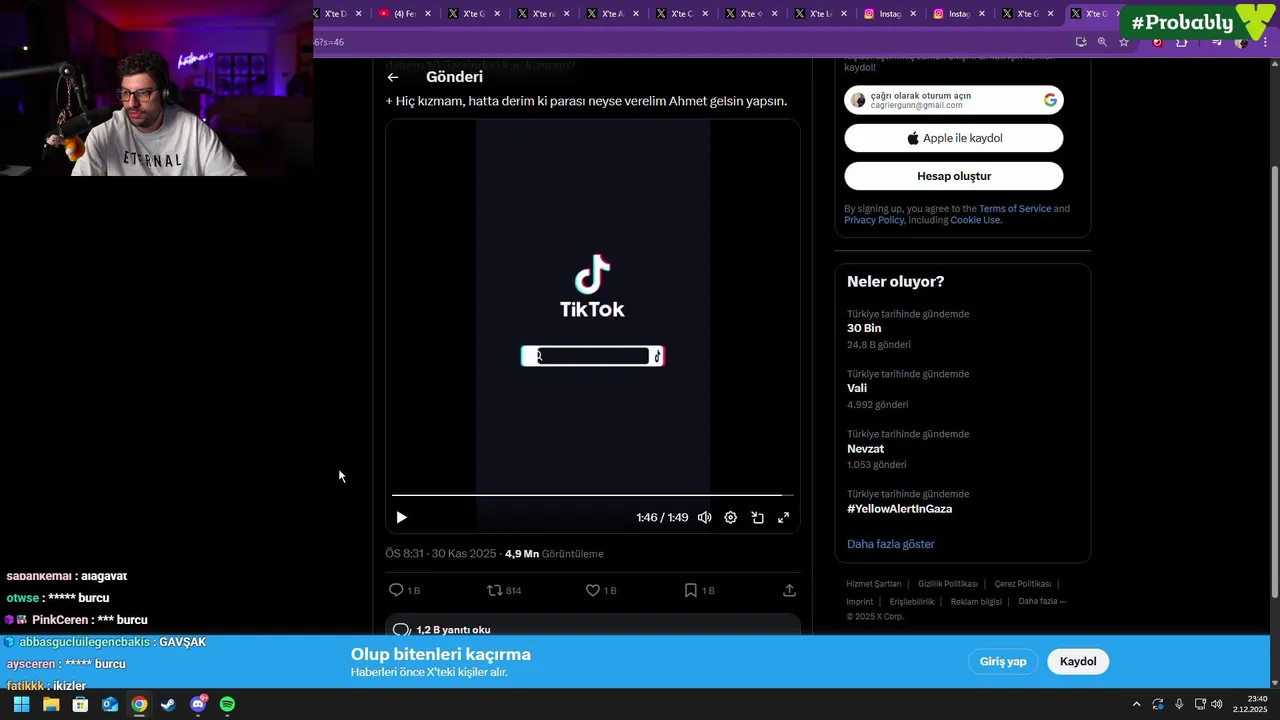1280x720 pixels.
Task: Open Cookie Use link
Action: pyautogui.click(x=975, y=220)
